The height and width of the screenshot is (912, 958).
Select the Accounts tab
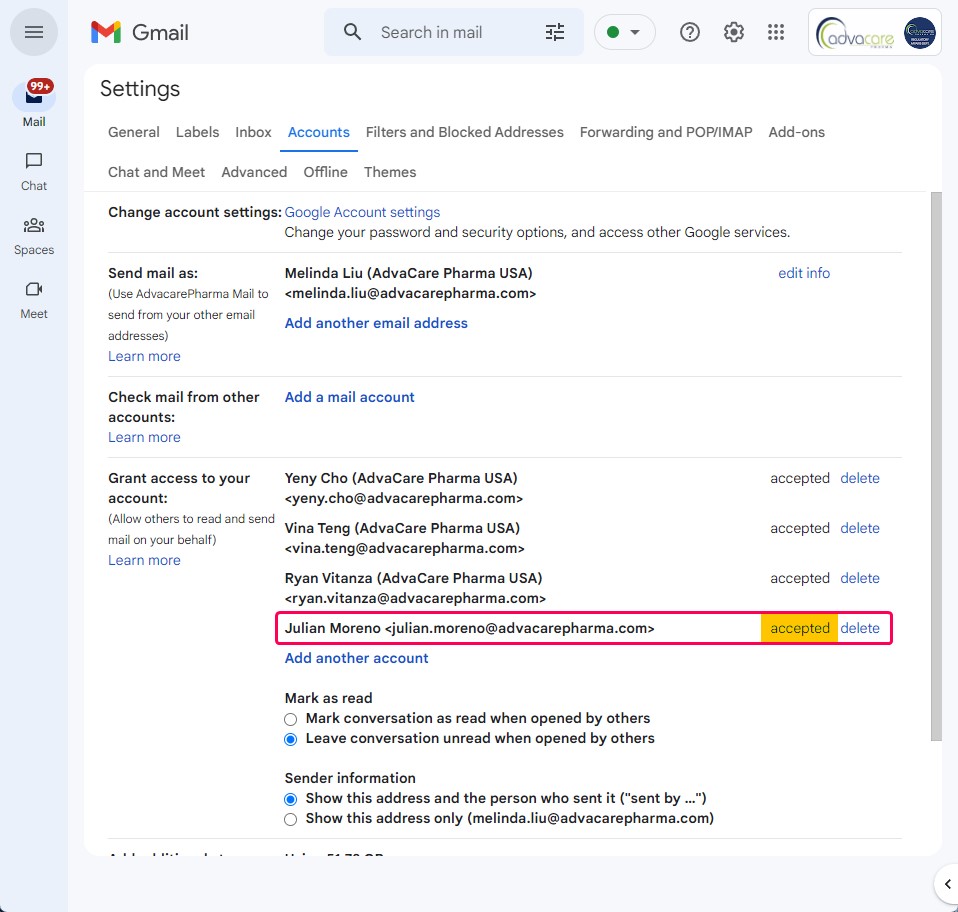pos(318,132)
